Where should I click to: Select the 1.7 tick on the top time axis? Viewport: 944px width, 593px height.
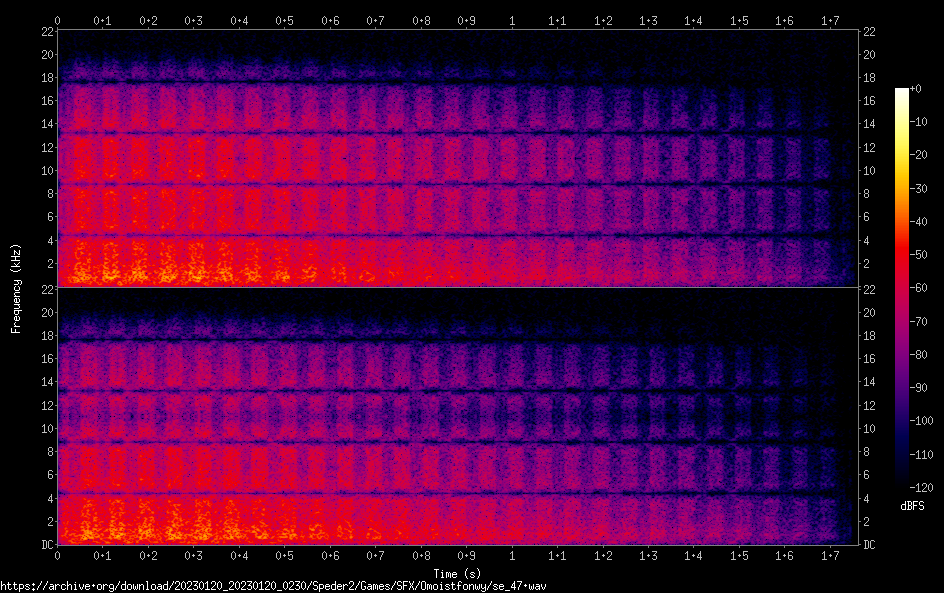[830, 20]
